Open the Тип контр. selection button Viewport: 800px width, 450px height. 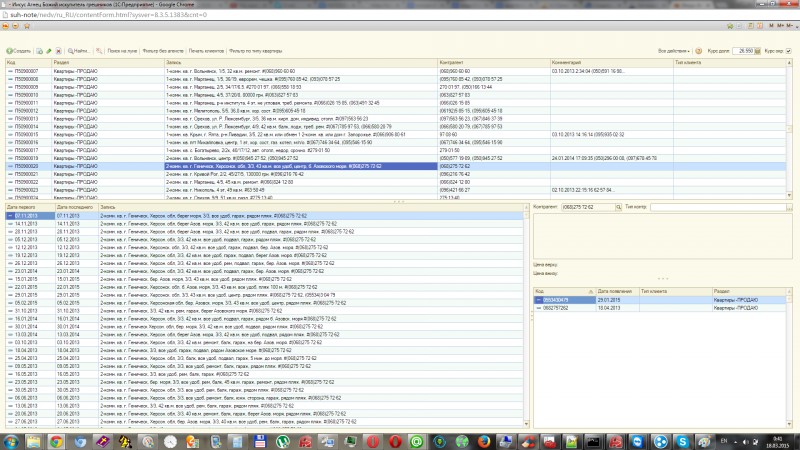[789, 207]
